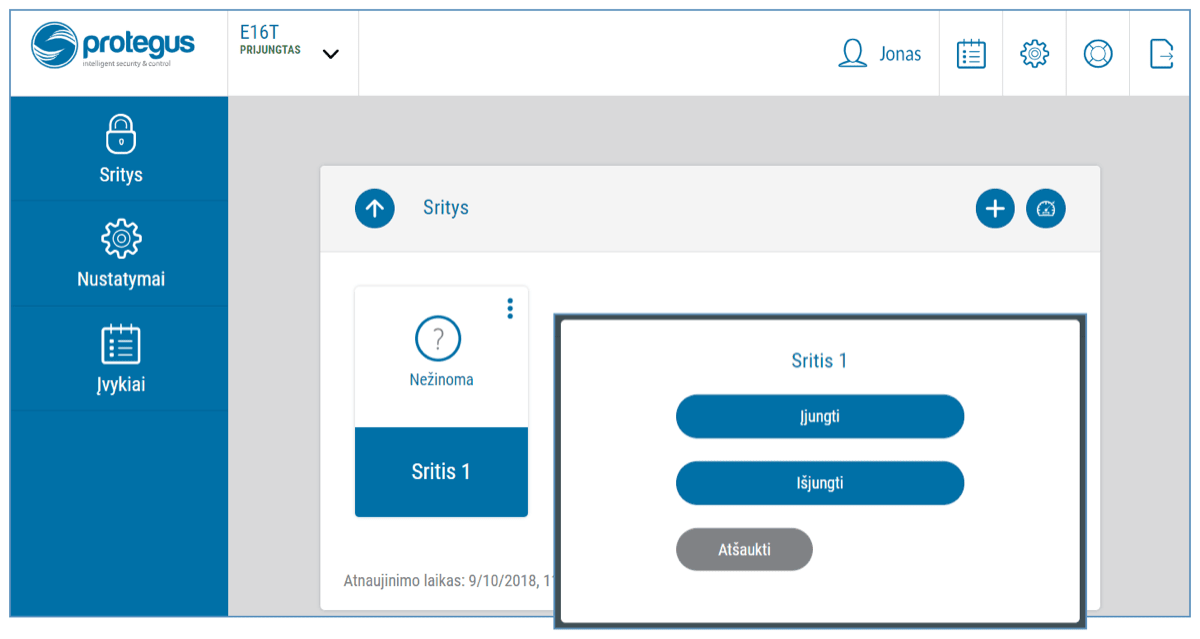Open Nustatymai in the sidebar

pyautogui.click(x=120, y=255)
